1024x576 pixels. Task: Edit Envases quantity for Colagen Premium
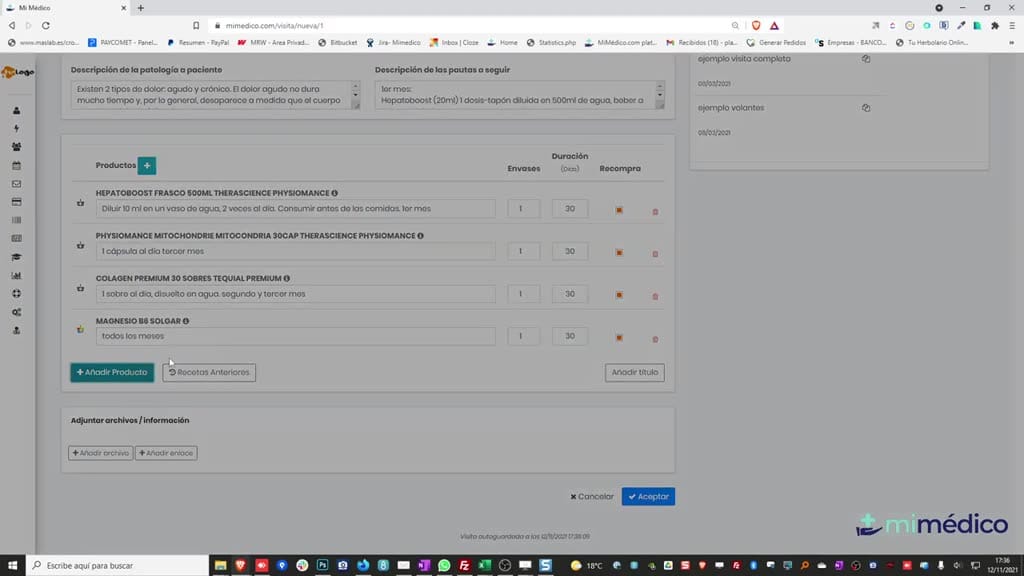(x=524, y=294)
